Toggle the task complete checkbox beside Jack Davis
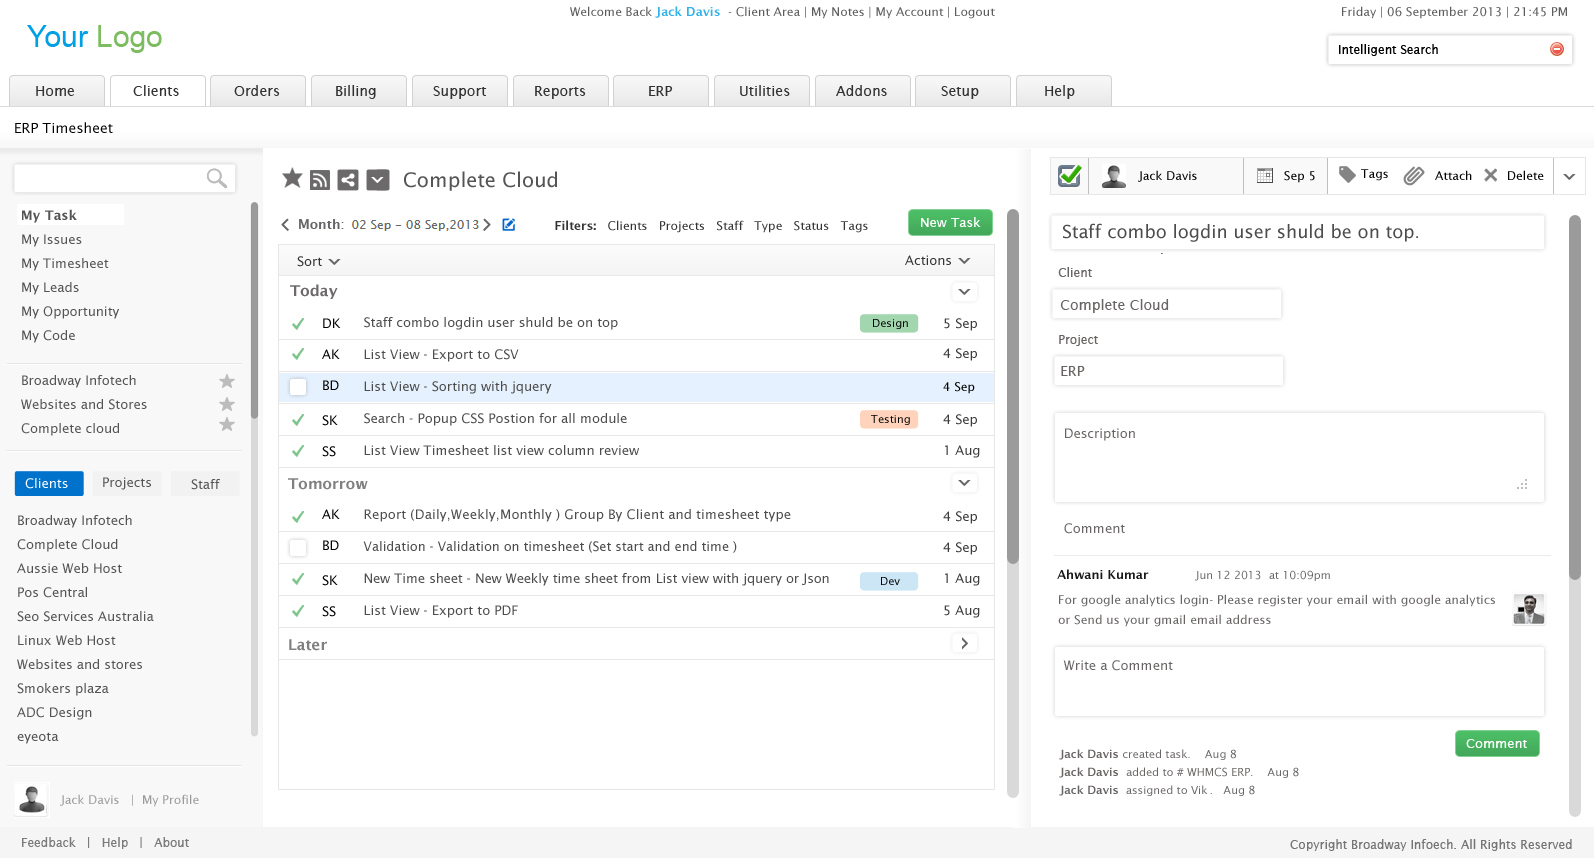This screenshot has height=858, width=1594. click(x=1069, y=176)
